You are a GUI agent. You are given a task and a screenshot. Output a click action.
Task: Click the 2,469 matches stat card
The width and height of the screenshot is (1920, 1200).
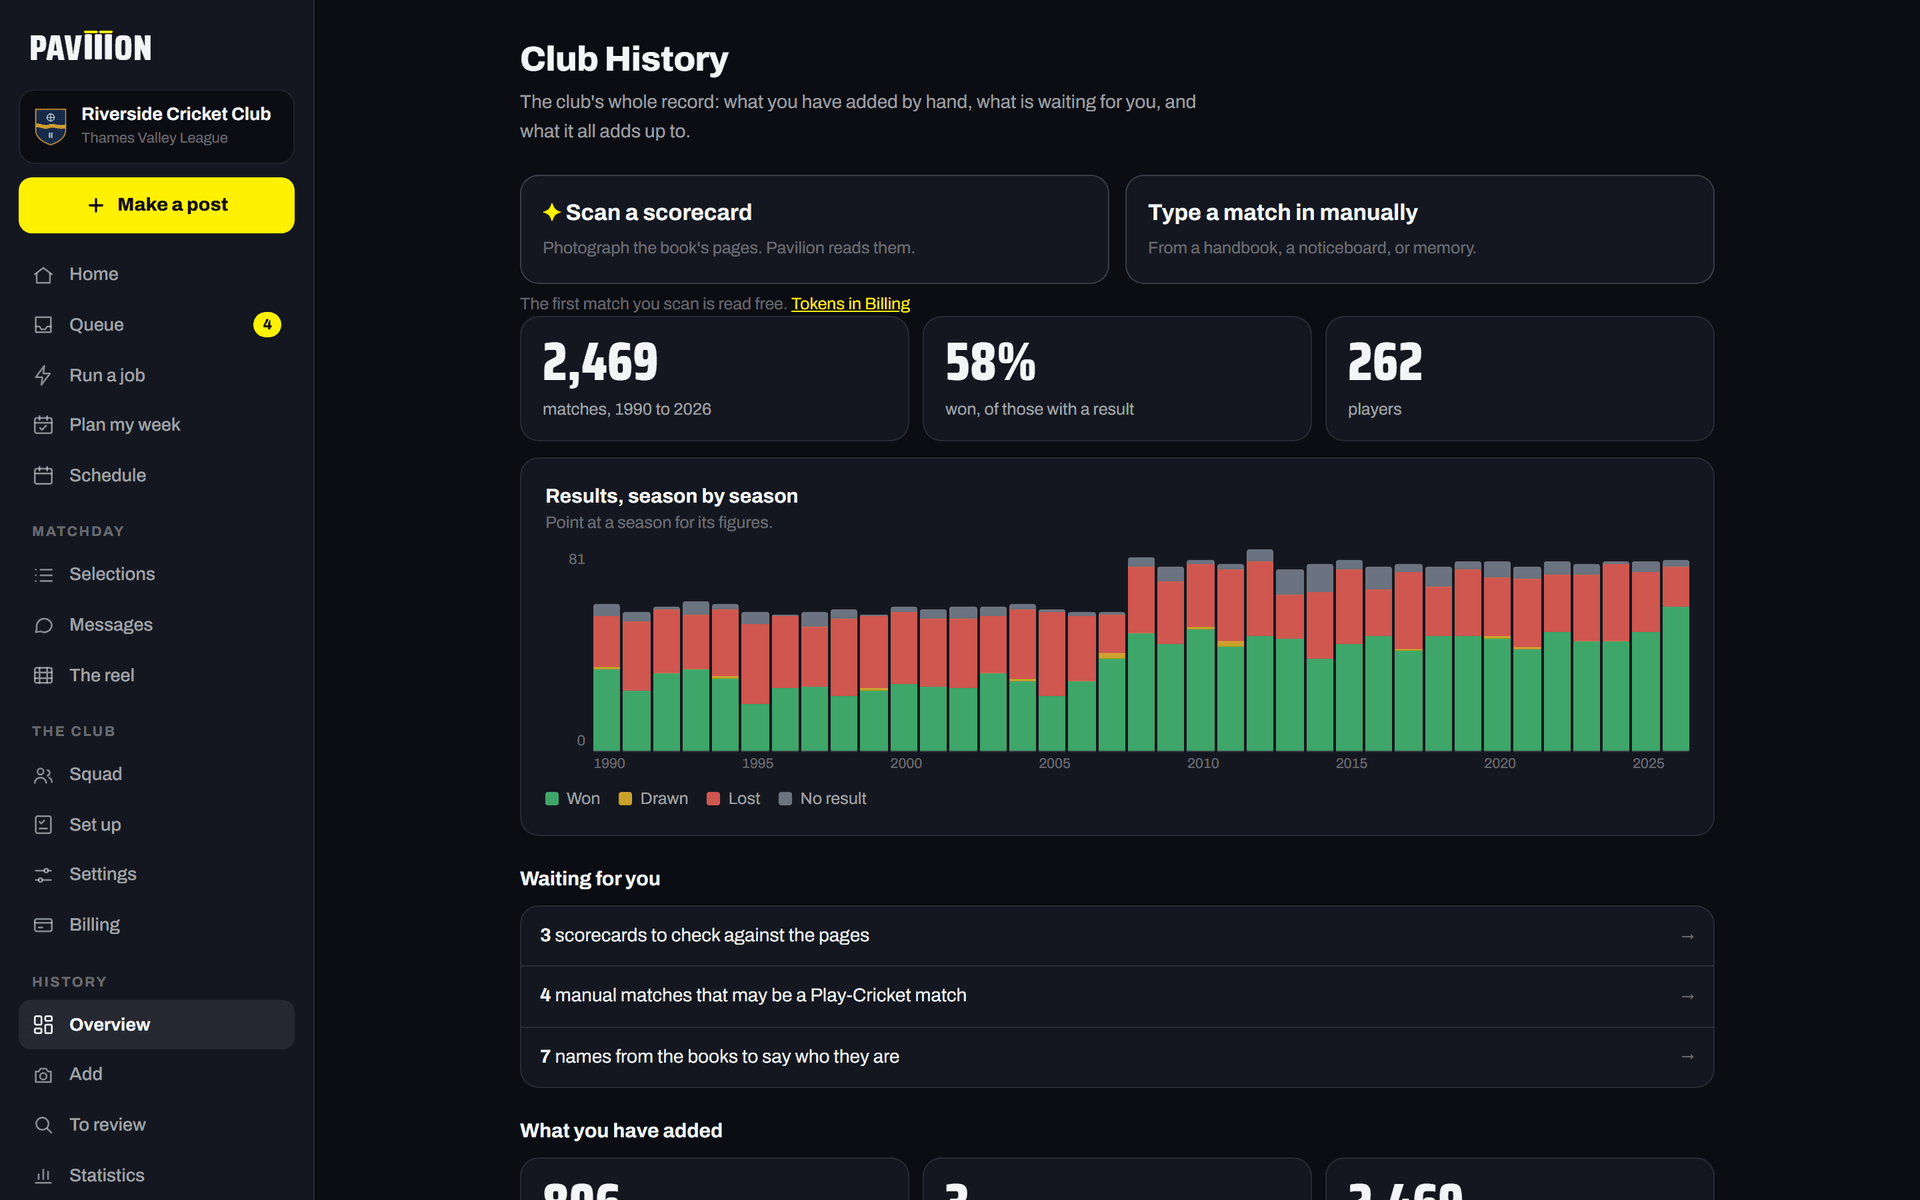click(x=714, y=379)
